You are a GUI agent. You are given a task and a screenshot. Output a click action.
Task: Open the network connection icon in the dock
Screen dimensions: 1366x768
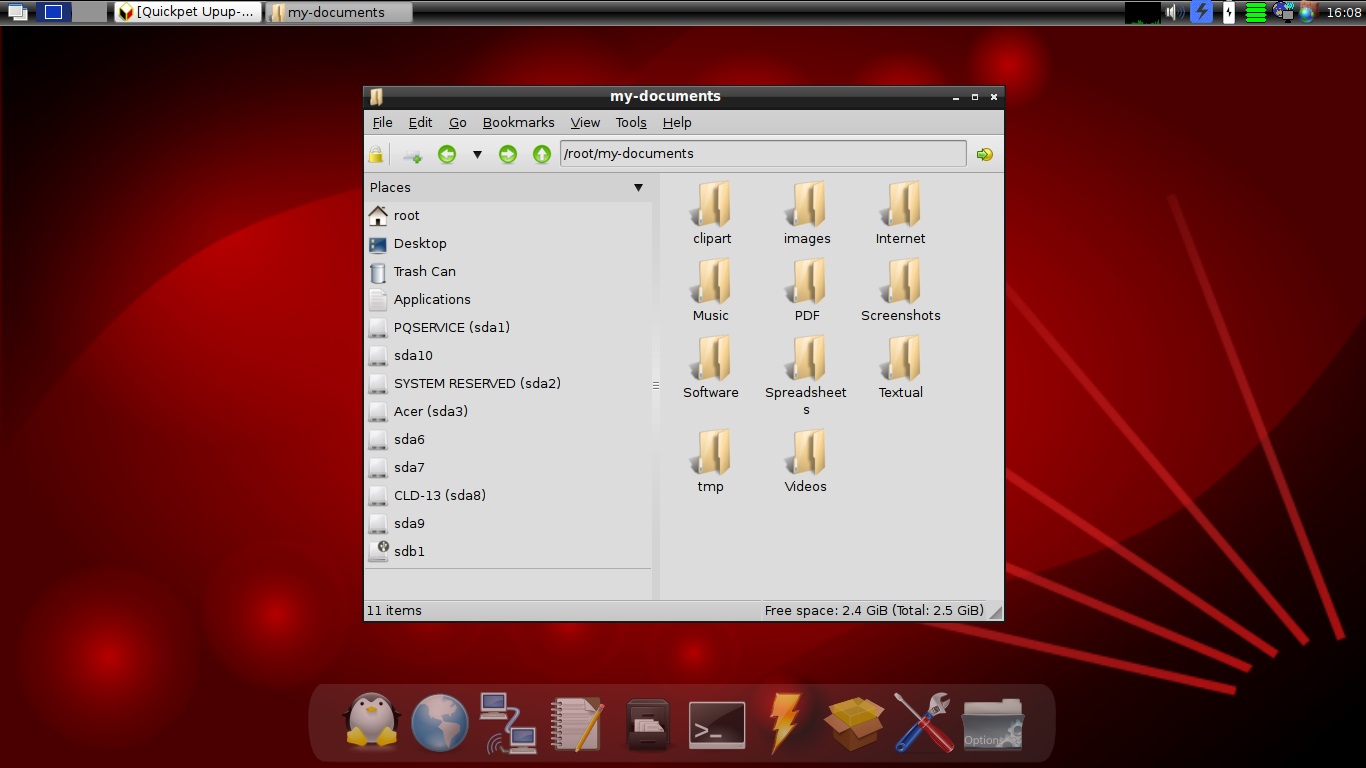click(x=508, y=723)
